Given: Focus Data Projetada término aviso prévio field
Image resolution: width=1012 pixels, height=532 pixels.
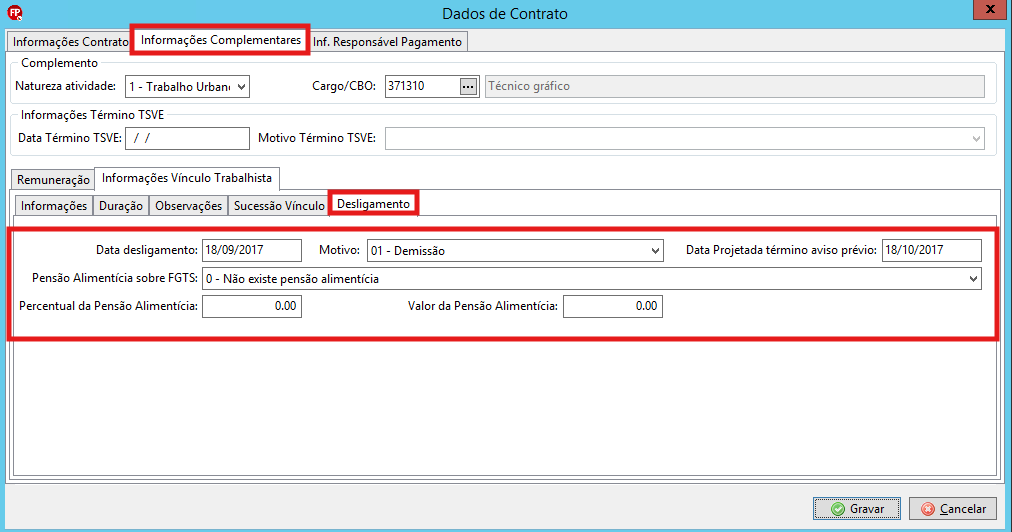Looking at the screenshot, I should [x=931, y=251].
